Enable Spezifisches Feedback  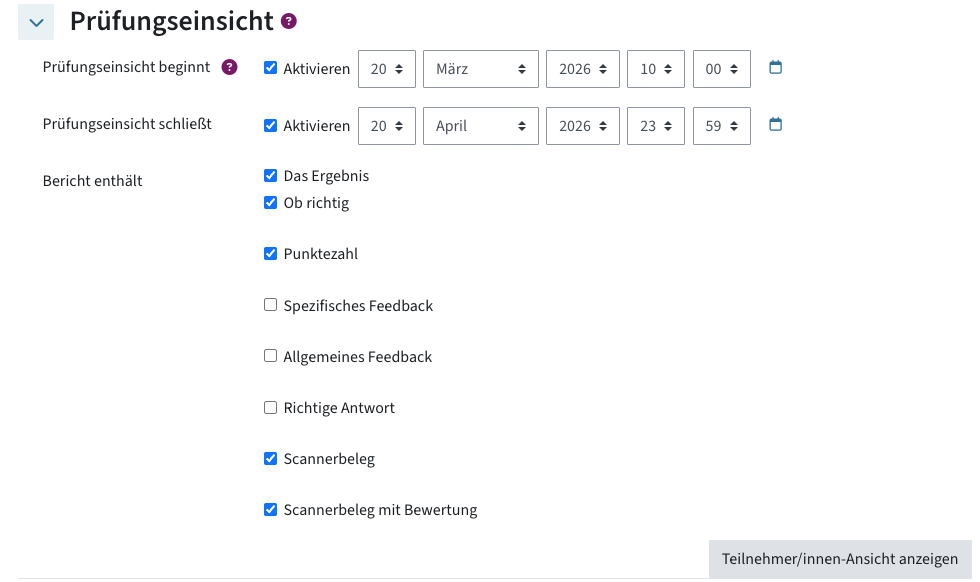[x=270, y=305]
